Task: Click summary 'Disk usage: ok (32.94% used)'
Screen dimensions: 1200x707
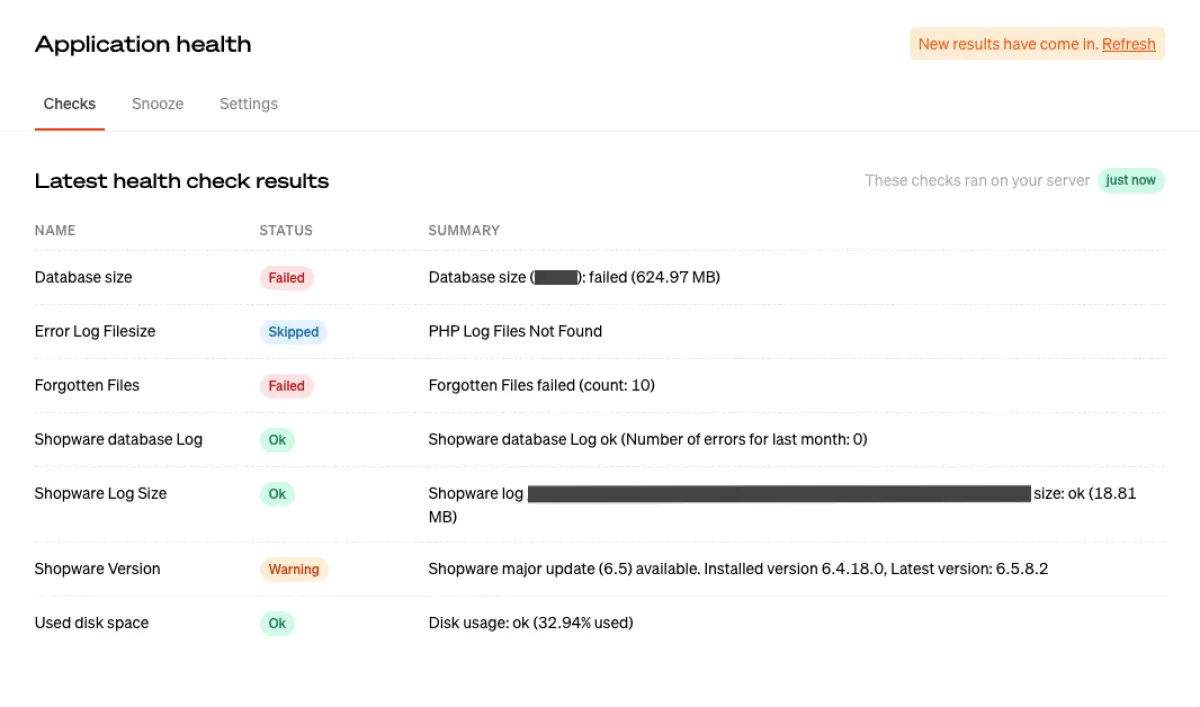Action: pos(531,622)
